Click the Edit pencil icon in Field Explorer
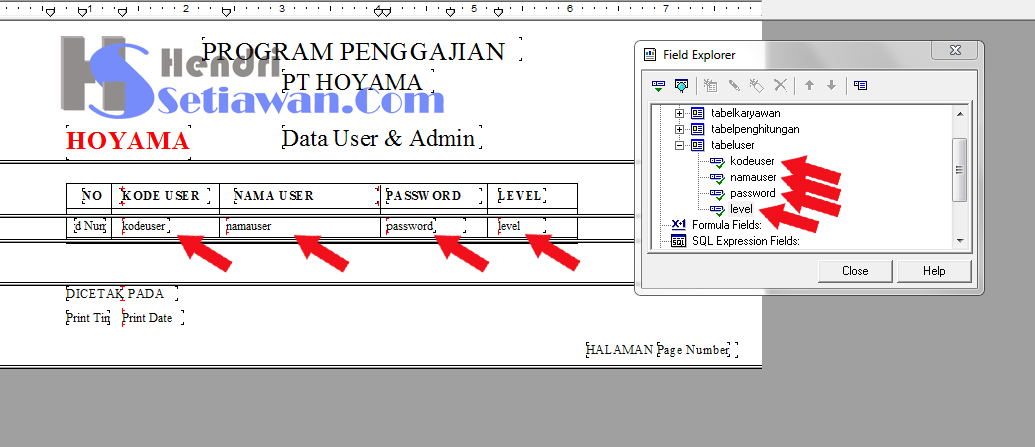 (733, 85)
